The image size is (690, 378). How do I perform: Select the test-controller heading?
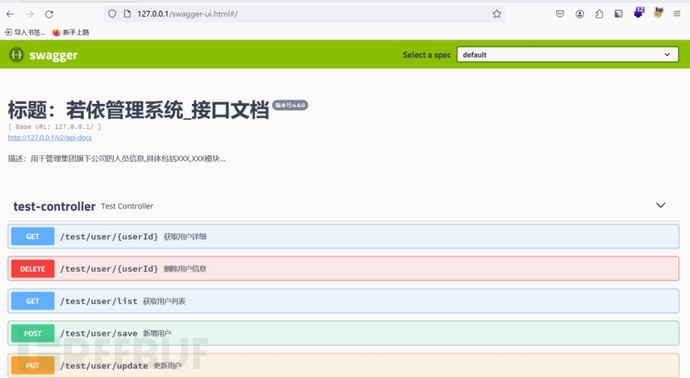(54, 206)
